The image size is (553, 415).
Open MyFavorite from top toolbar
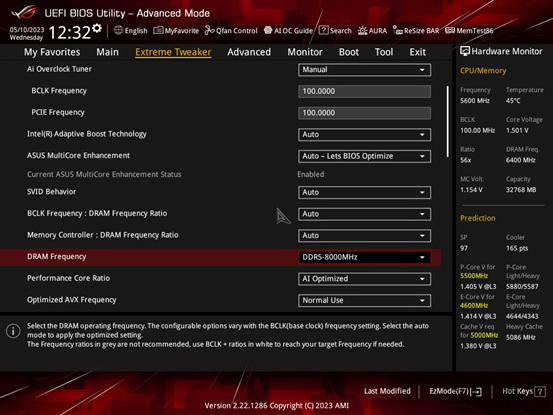(x=176, y=31)
